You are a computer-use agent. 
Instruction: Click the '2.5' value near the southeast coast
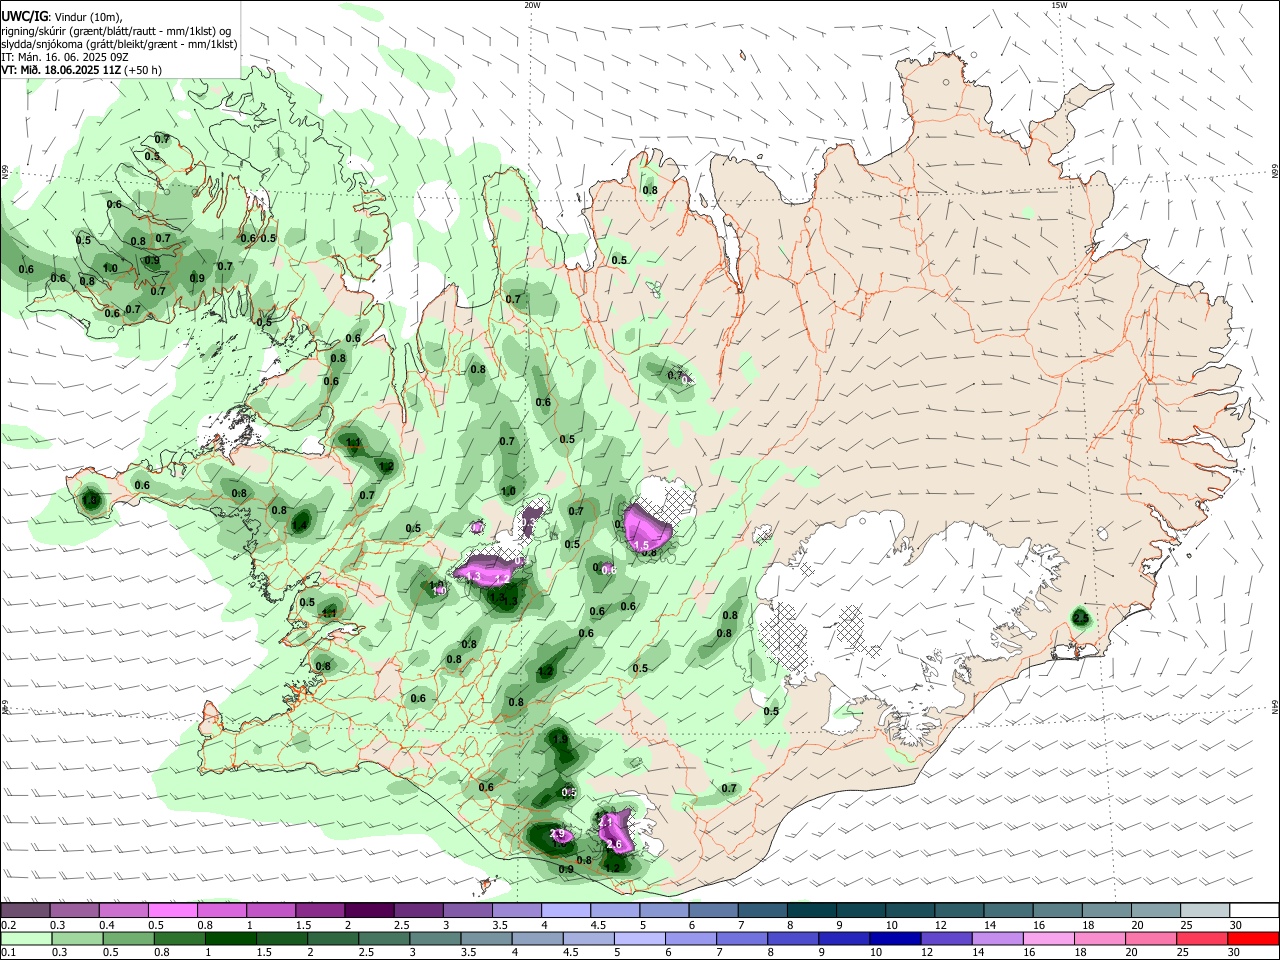1081,619
